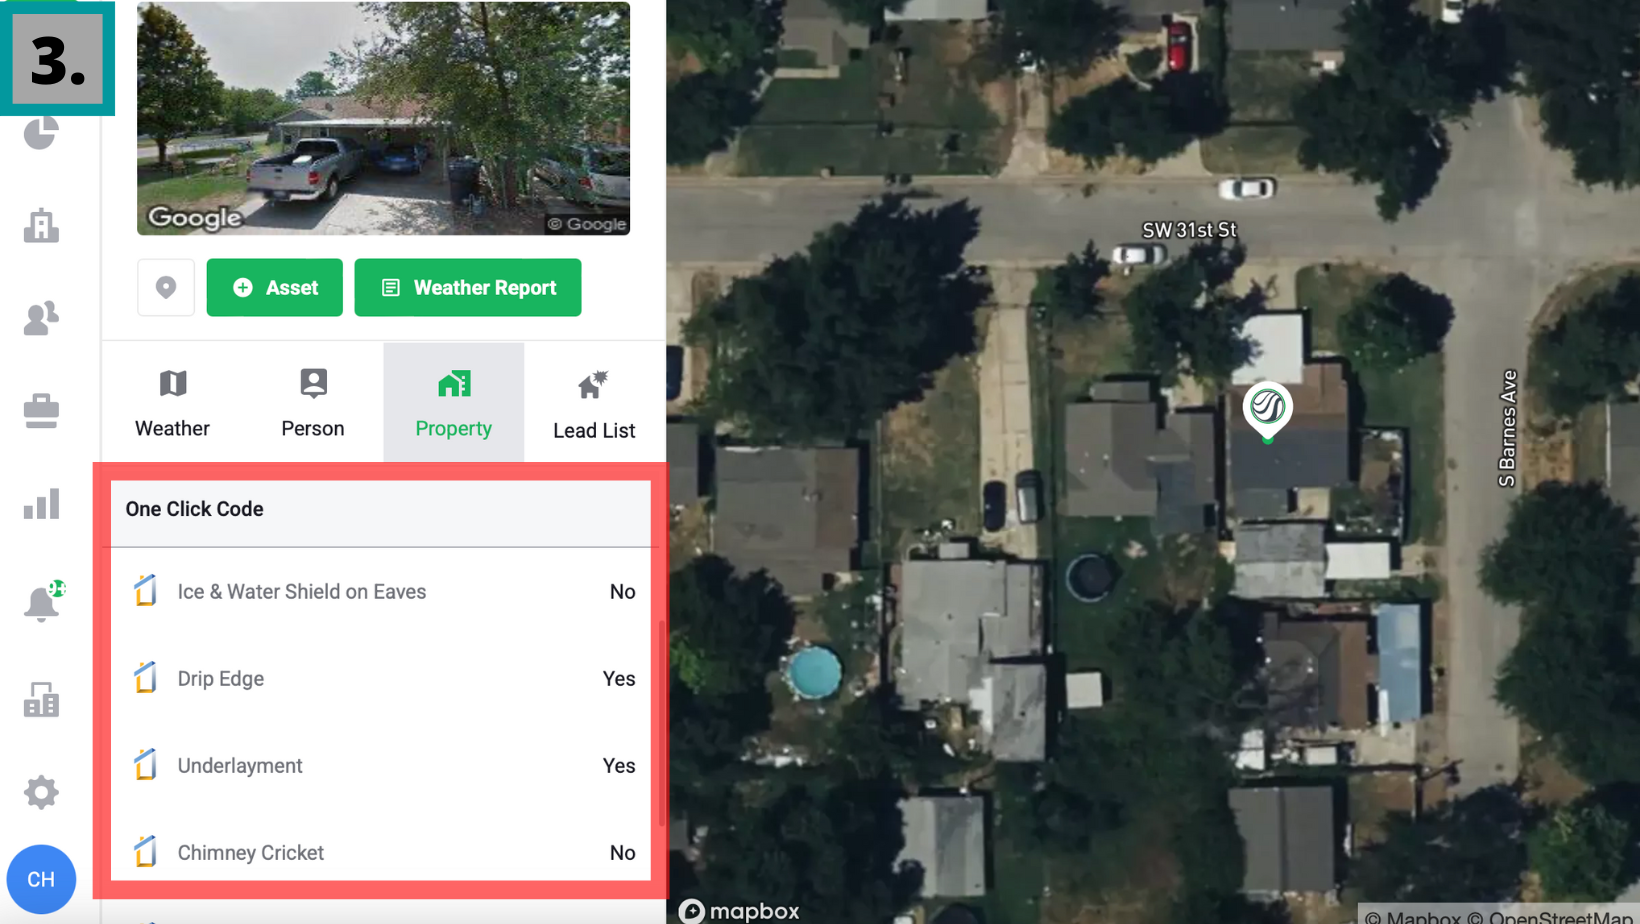Click the green Asset button
1640x924 pixels.
pos(275,288)
